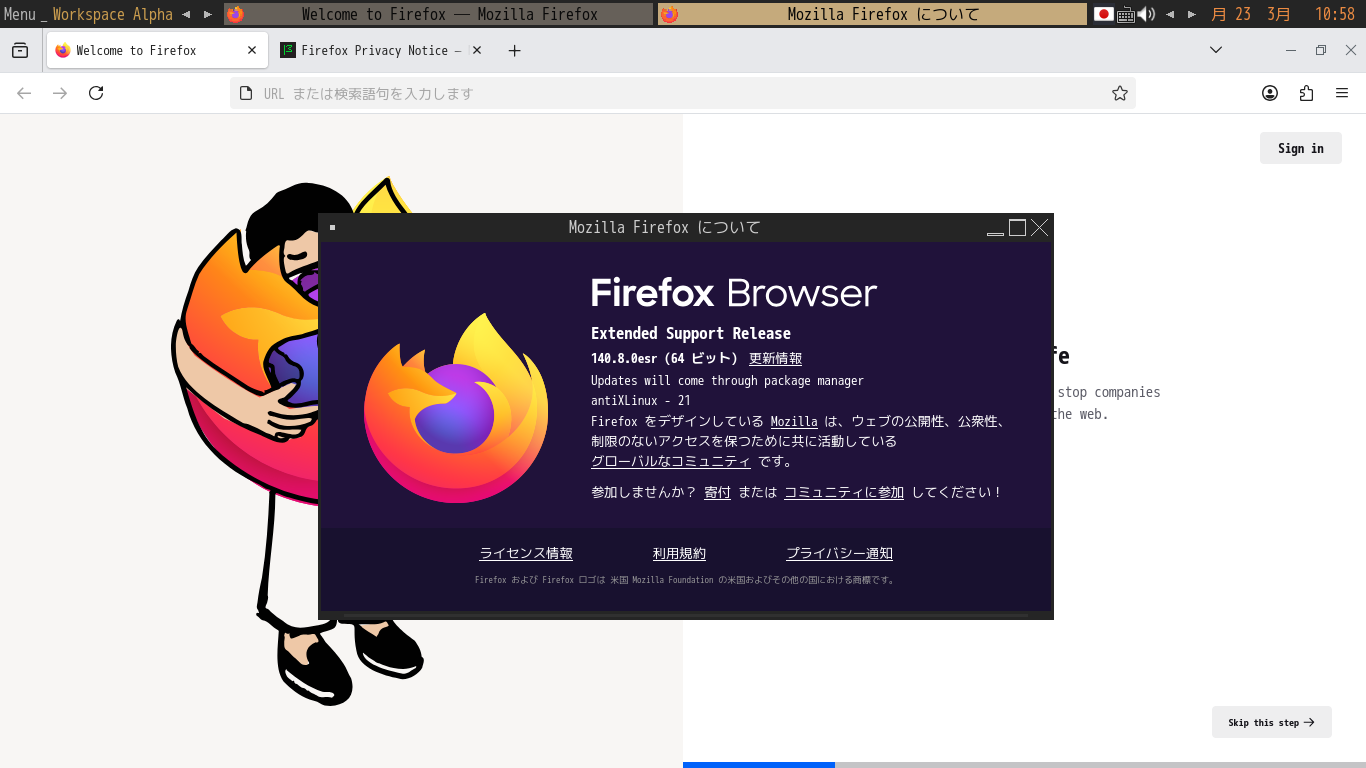Open the Firefox View icon
The image size is (1366, 768).
click(x=20, y=50)
